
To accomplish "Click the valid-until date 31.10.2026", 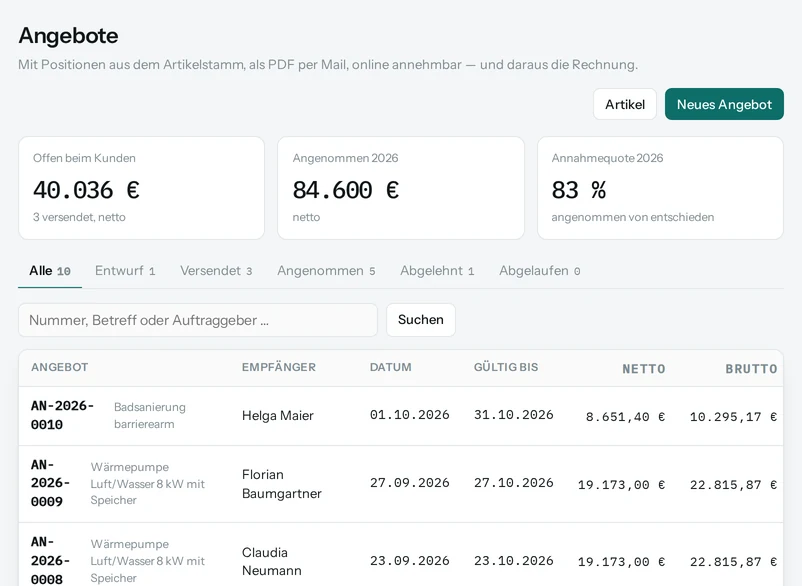I will pos(514,415).
